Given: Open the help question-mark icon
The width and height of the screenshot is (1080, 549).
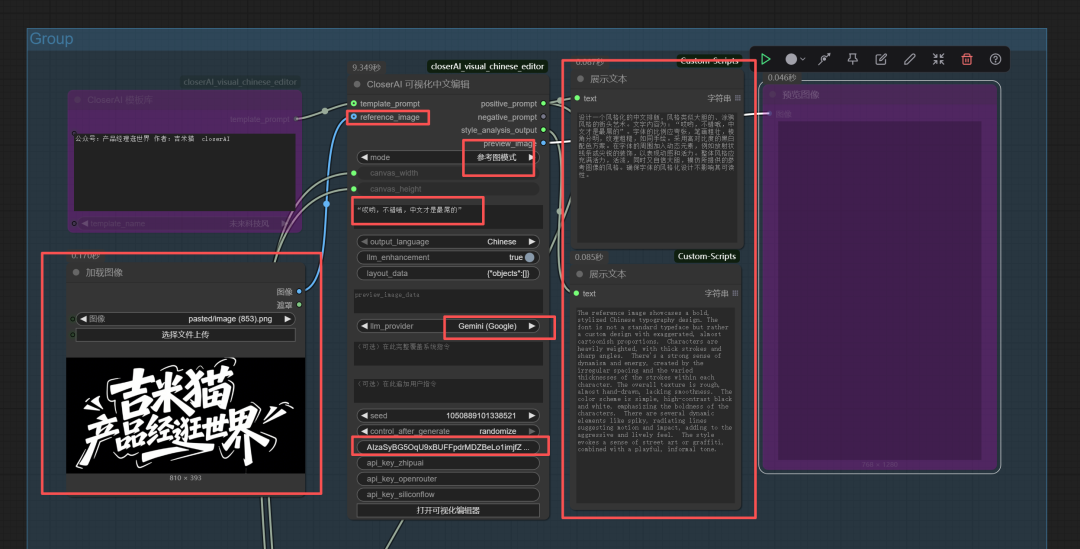Looking at the screenshot, I should (995, 59).
